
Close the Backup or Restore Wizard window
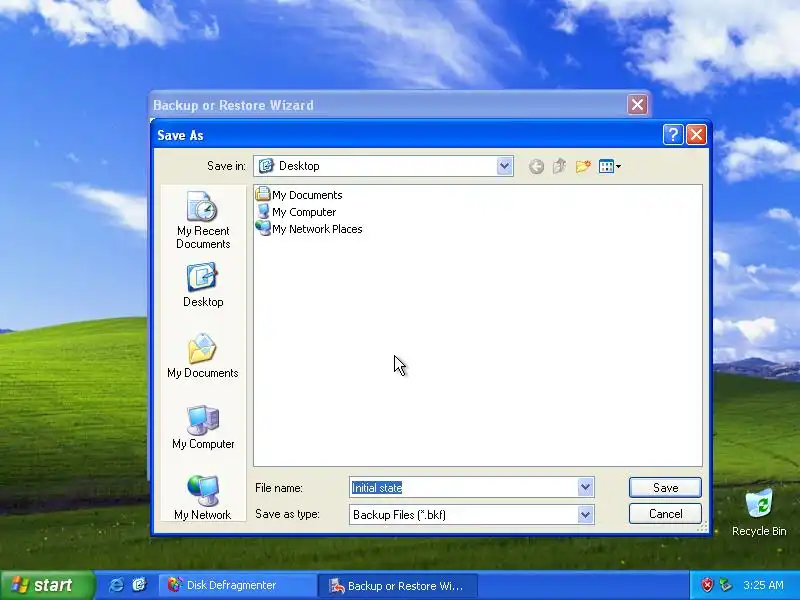pos(637,105)
